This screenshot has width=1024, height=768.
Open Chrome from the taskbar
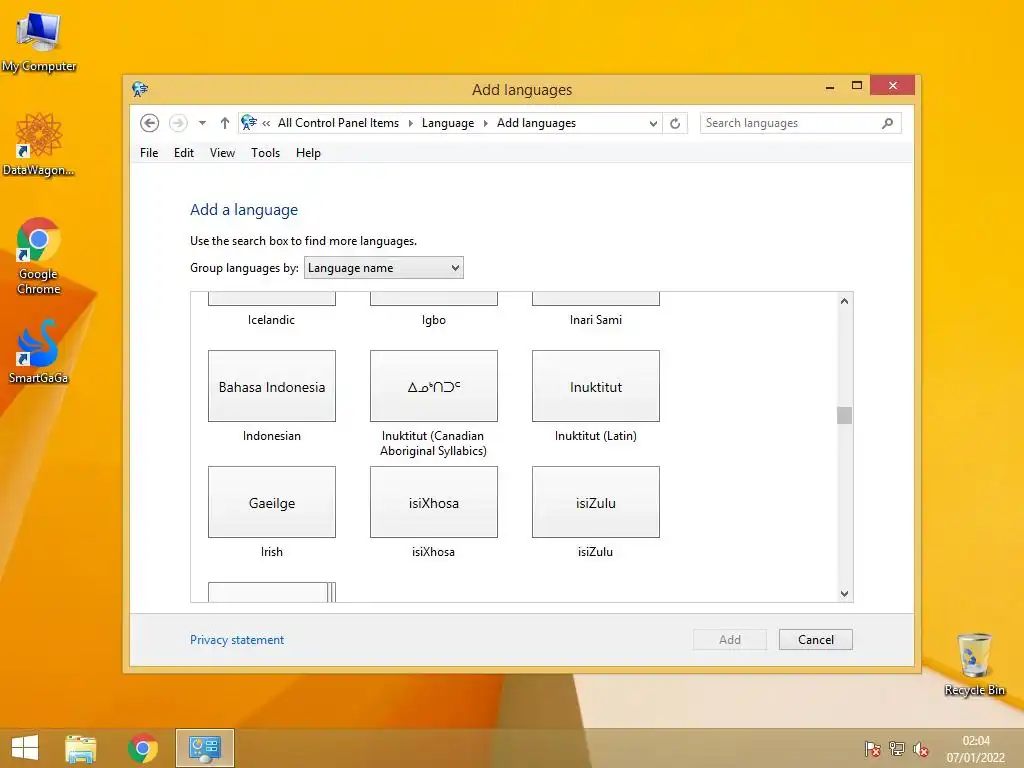click(142, 748)
